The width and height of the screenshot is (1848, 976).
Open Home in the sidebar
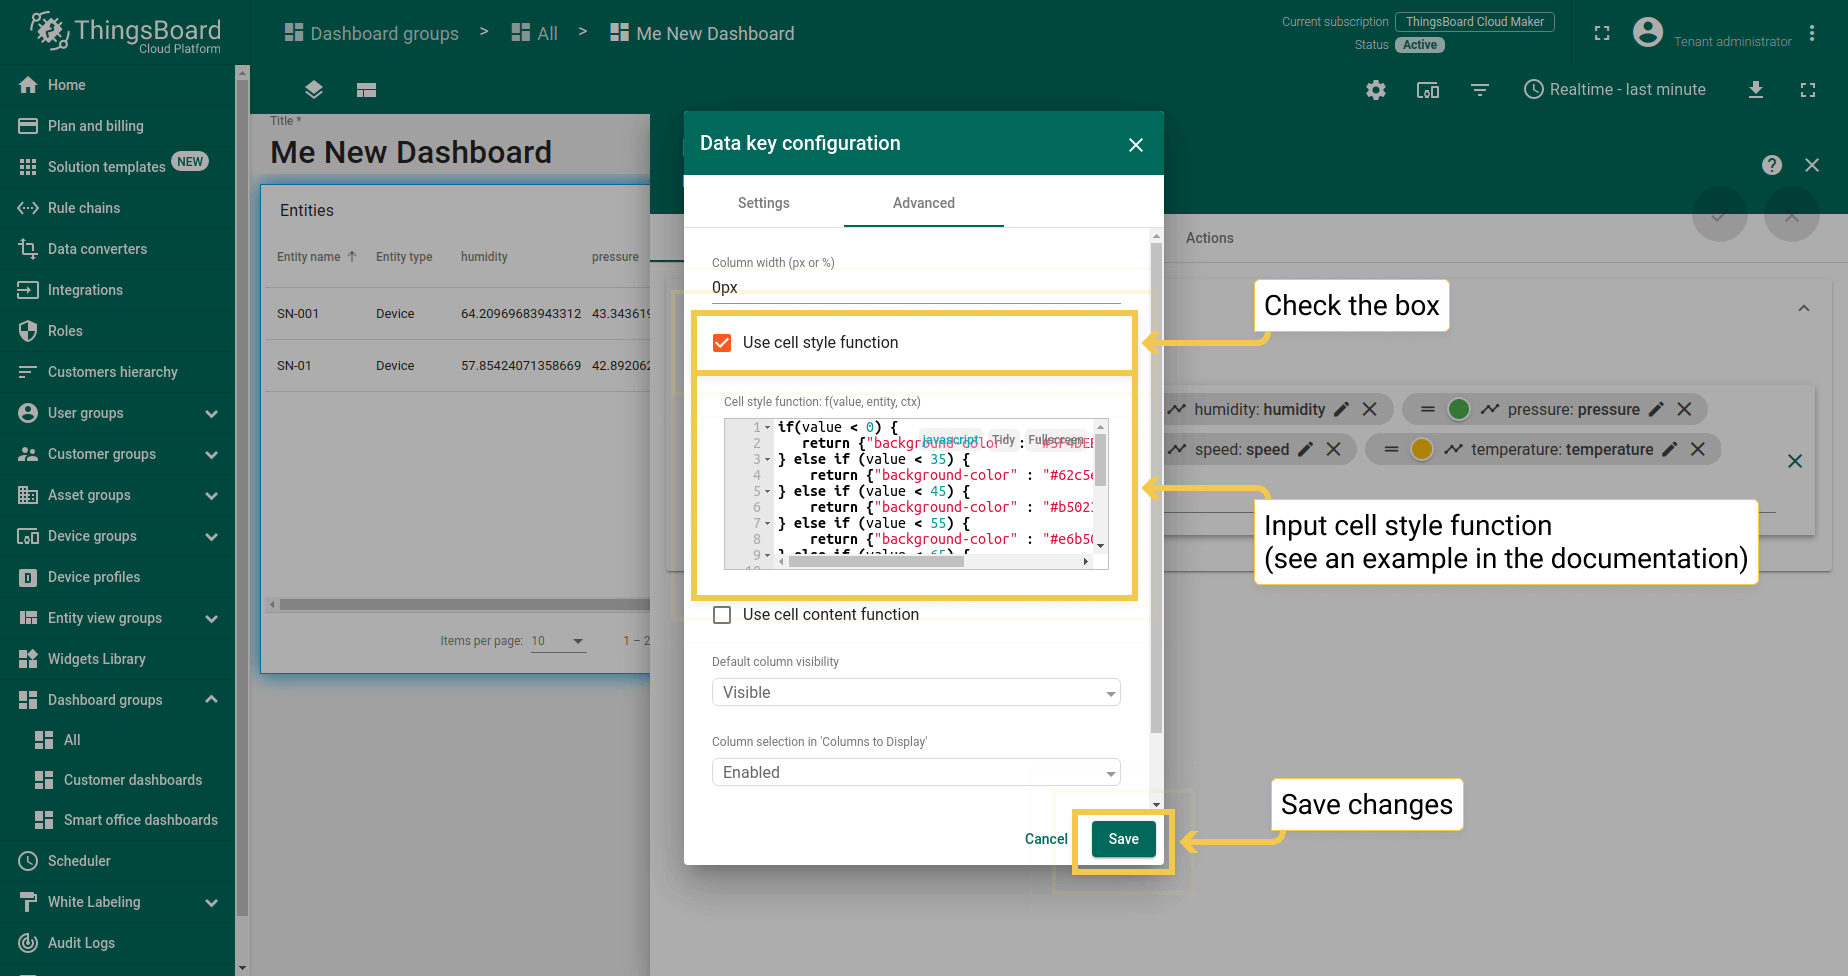coord(117,85)
